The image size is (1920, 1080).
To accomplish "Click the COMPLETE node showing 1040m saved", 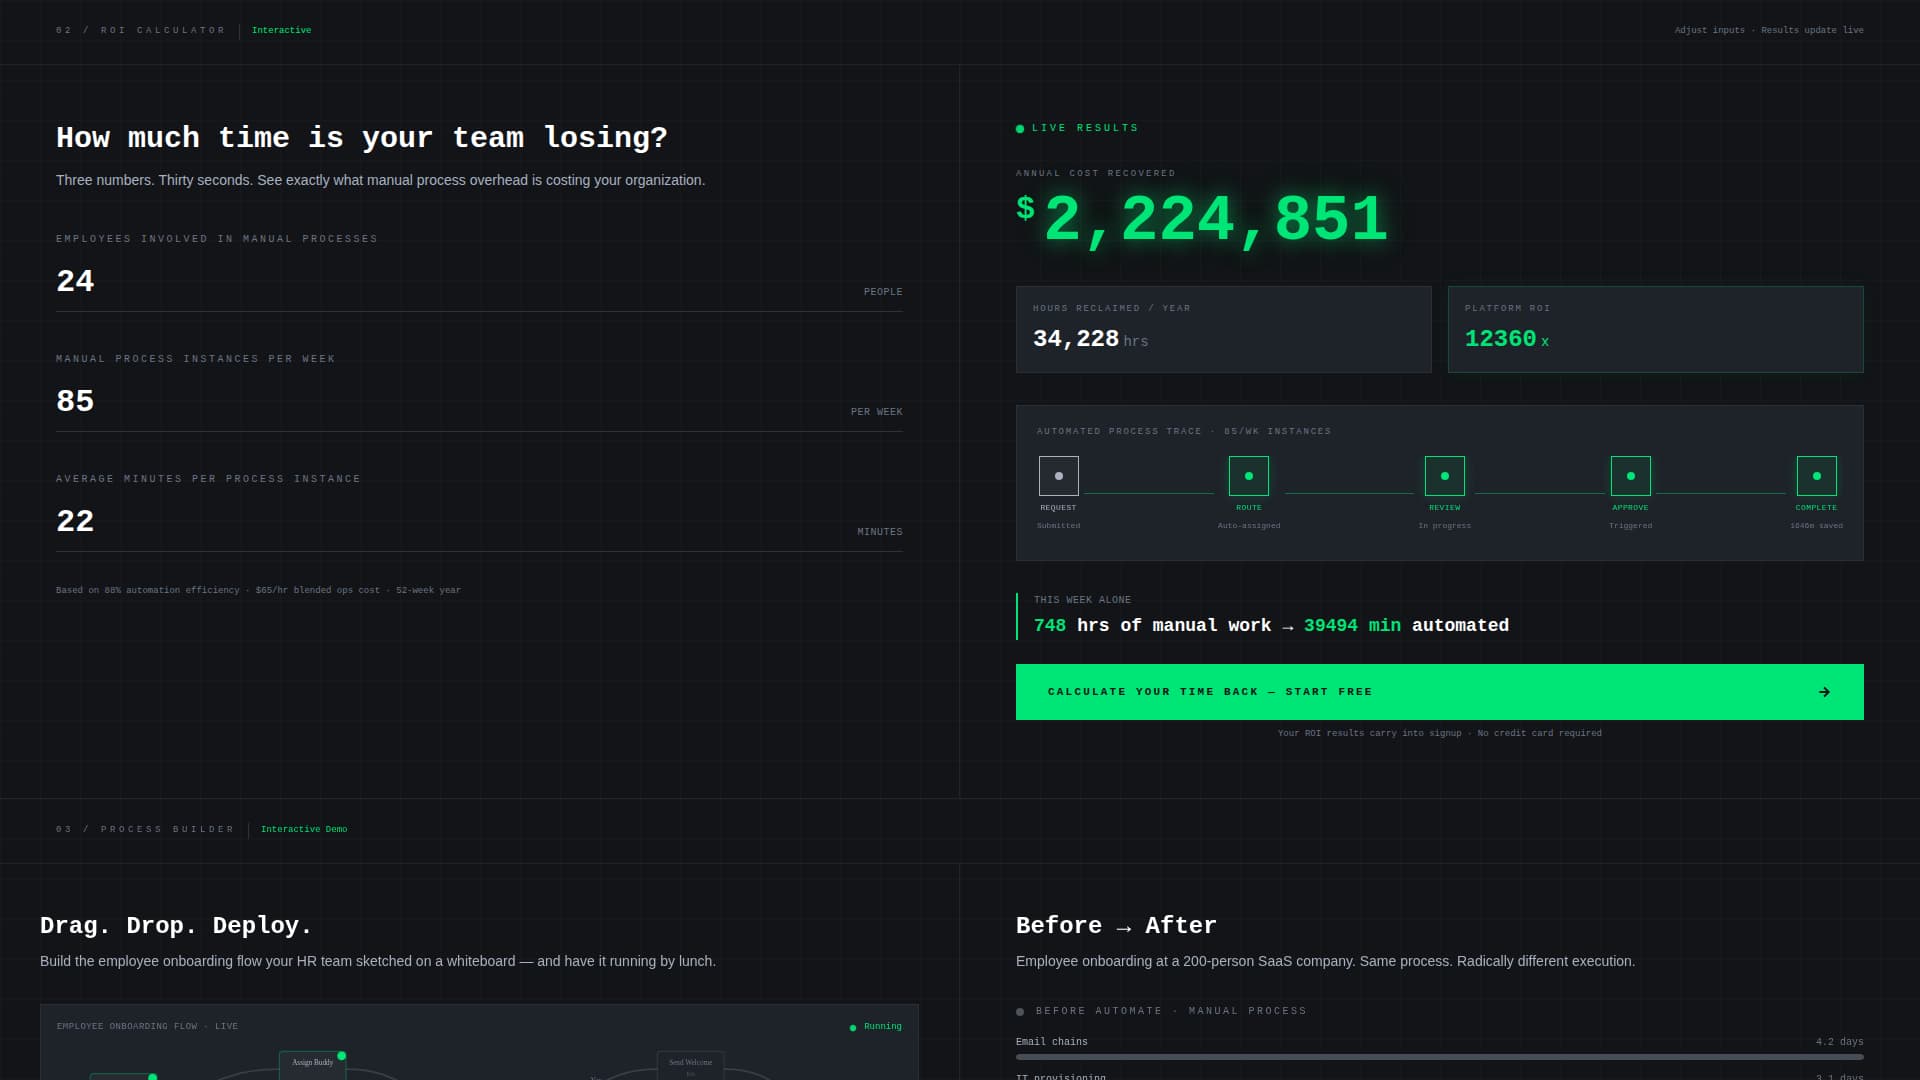I will click(1816, 475).
